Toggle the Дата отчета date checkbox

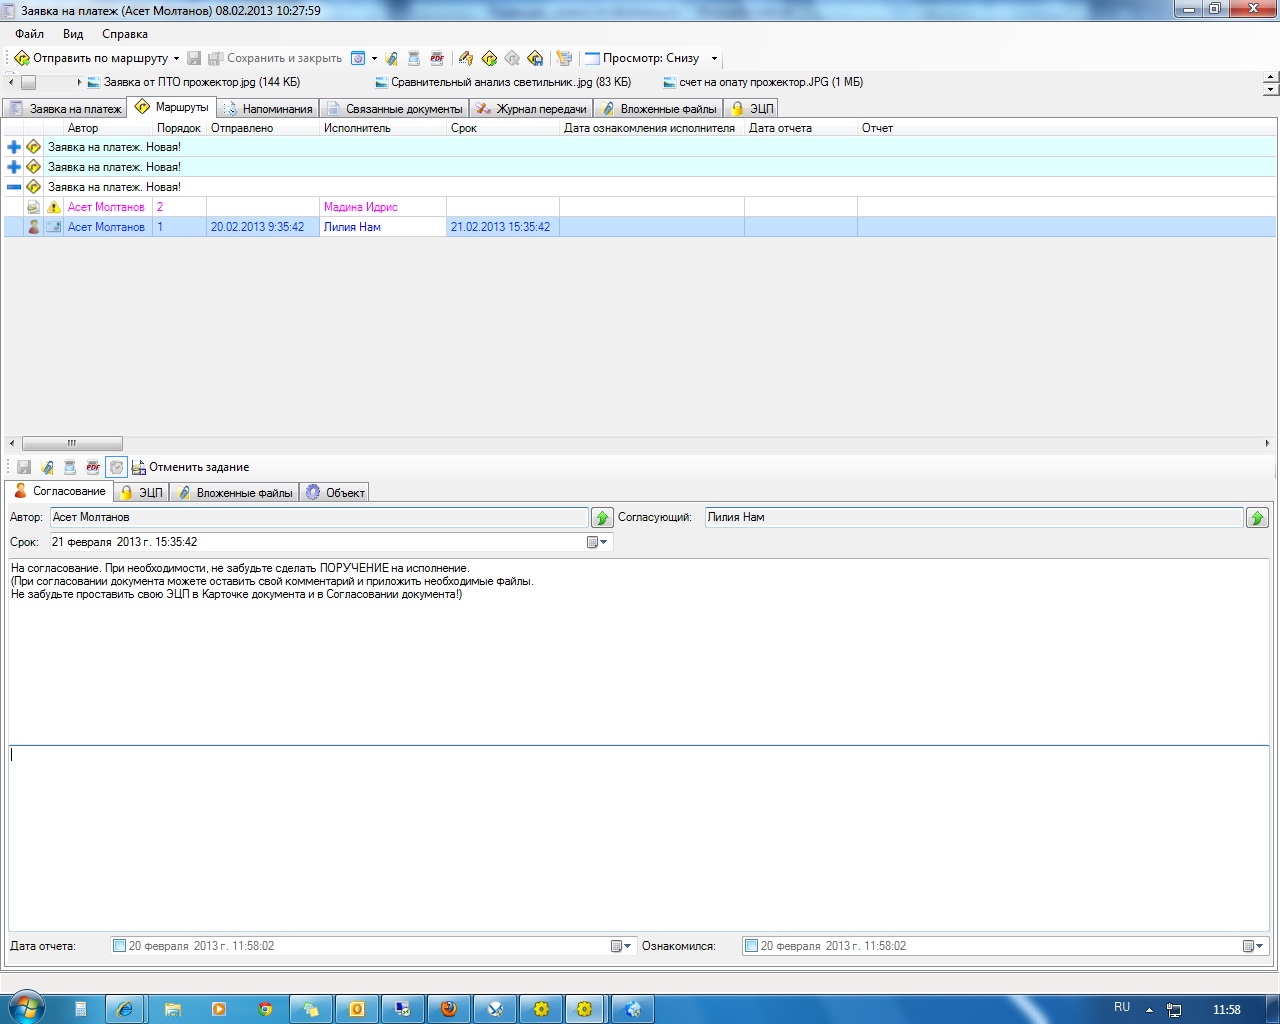click(120, 946)
